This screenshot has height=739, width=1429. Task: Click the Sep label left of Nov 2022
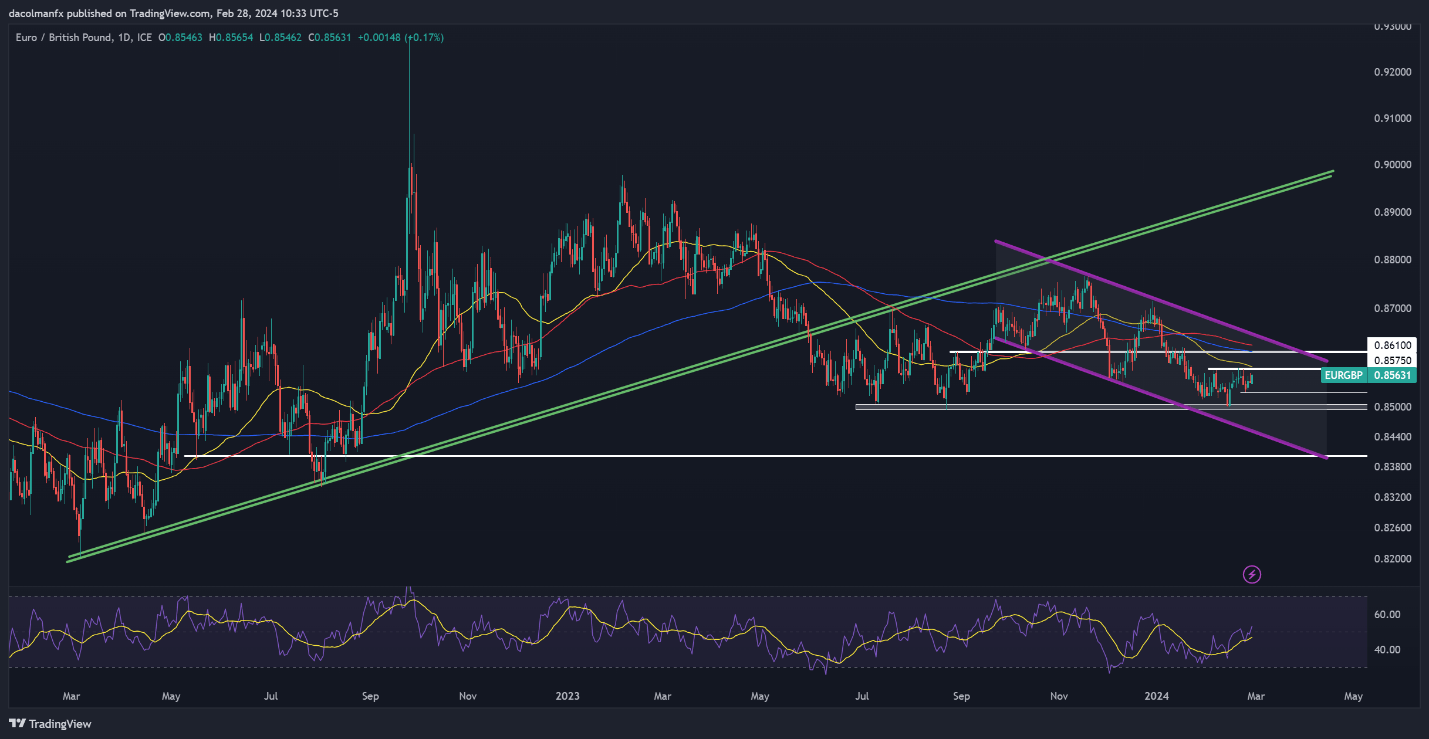click(x=371, y=694)
